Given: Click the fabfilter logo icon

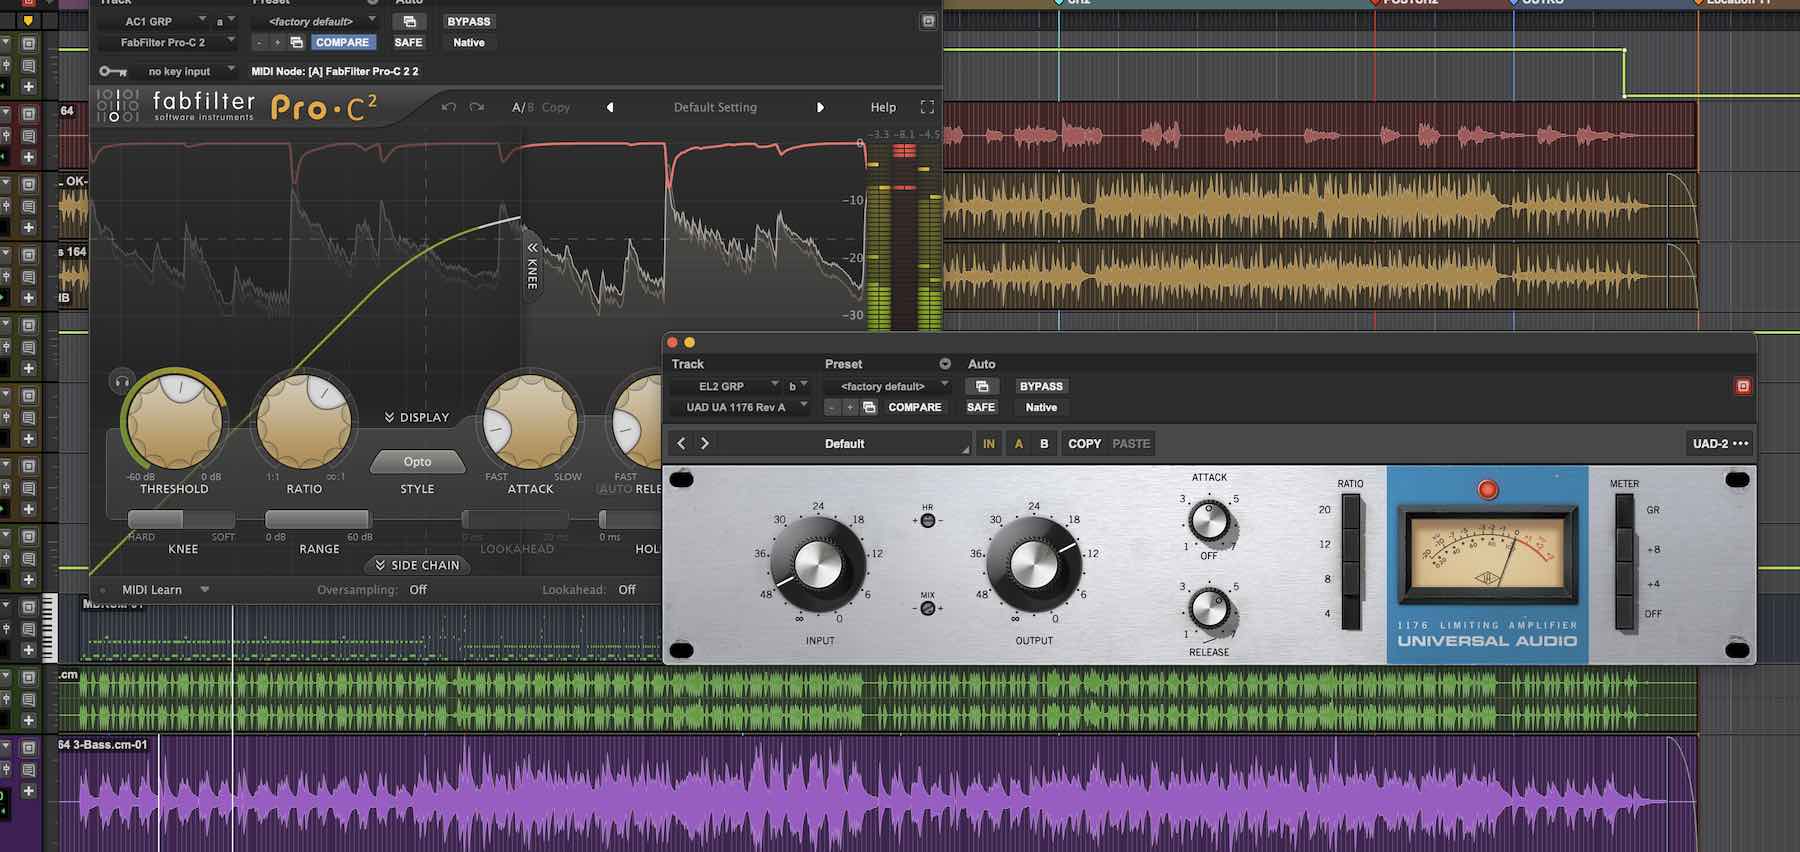Looking at the screenshot, I should point(117,106).
